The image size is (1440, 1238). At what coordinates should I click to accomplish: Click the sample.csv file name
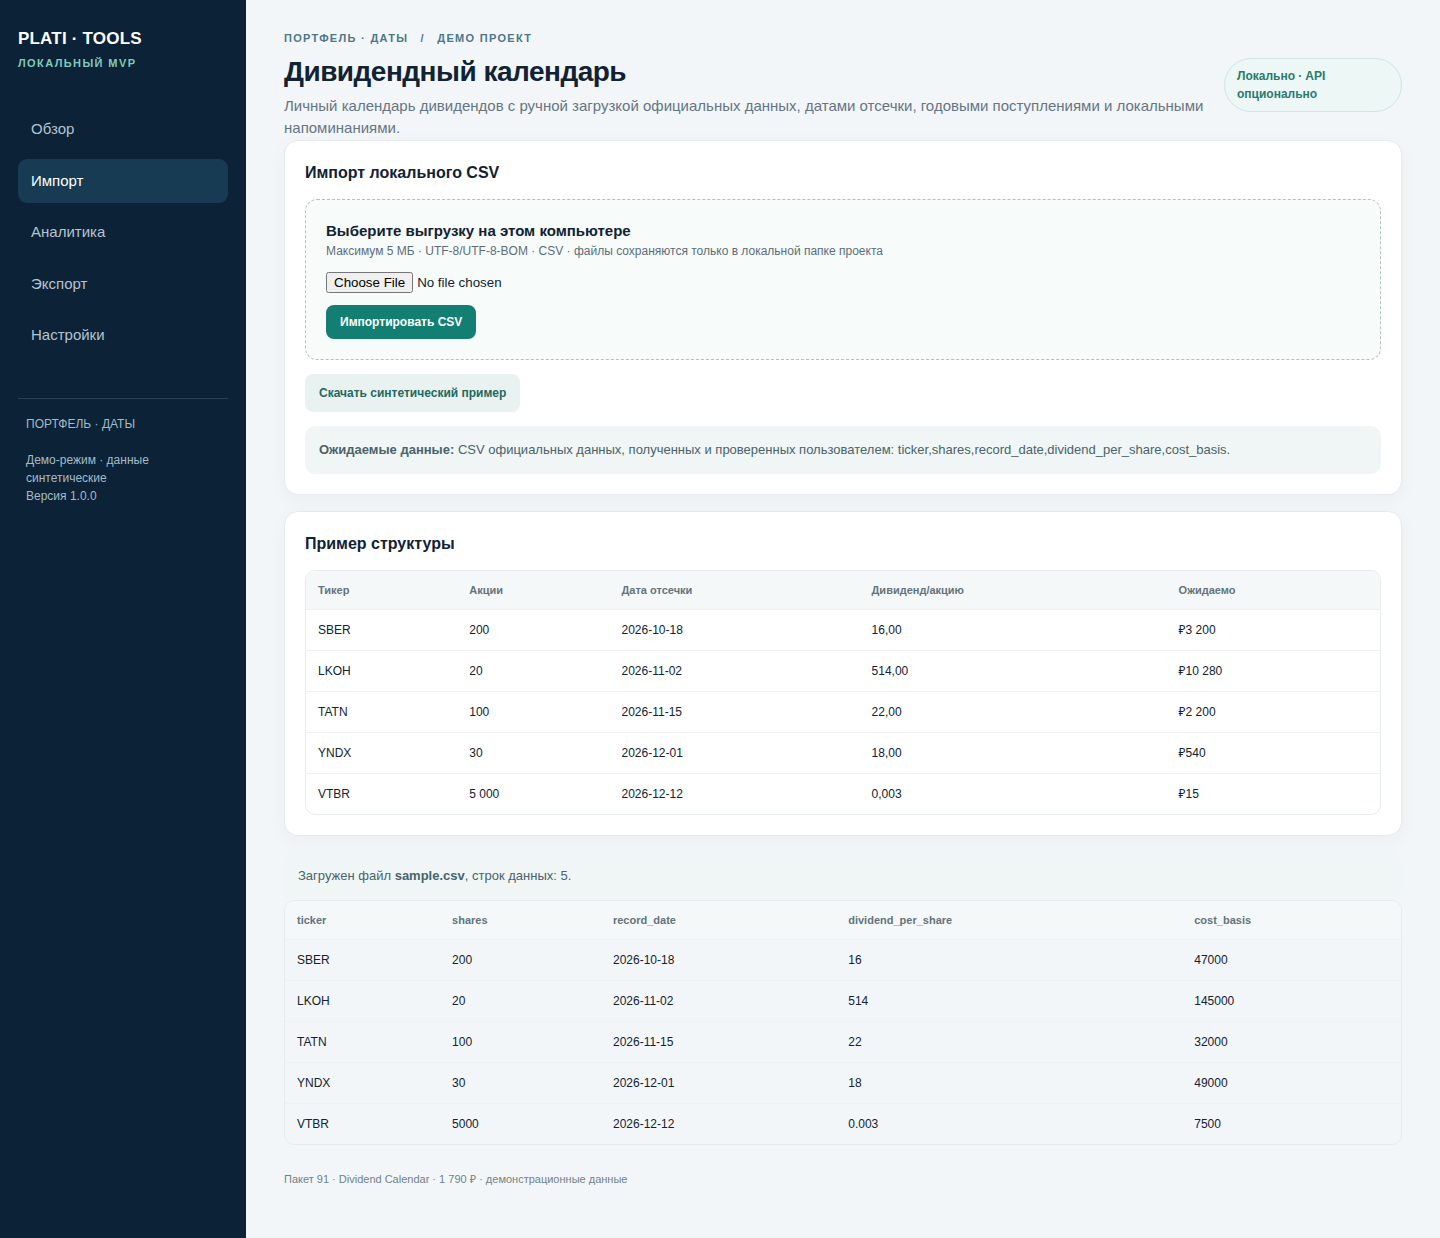[430, 876]
